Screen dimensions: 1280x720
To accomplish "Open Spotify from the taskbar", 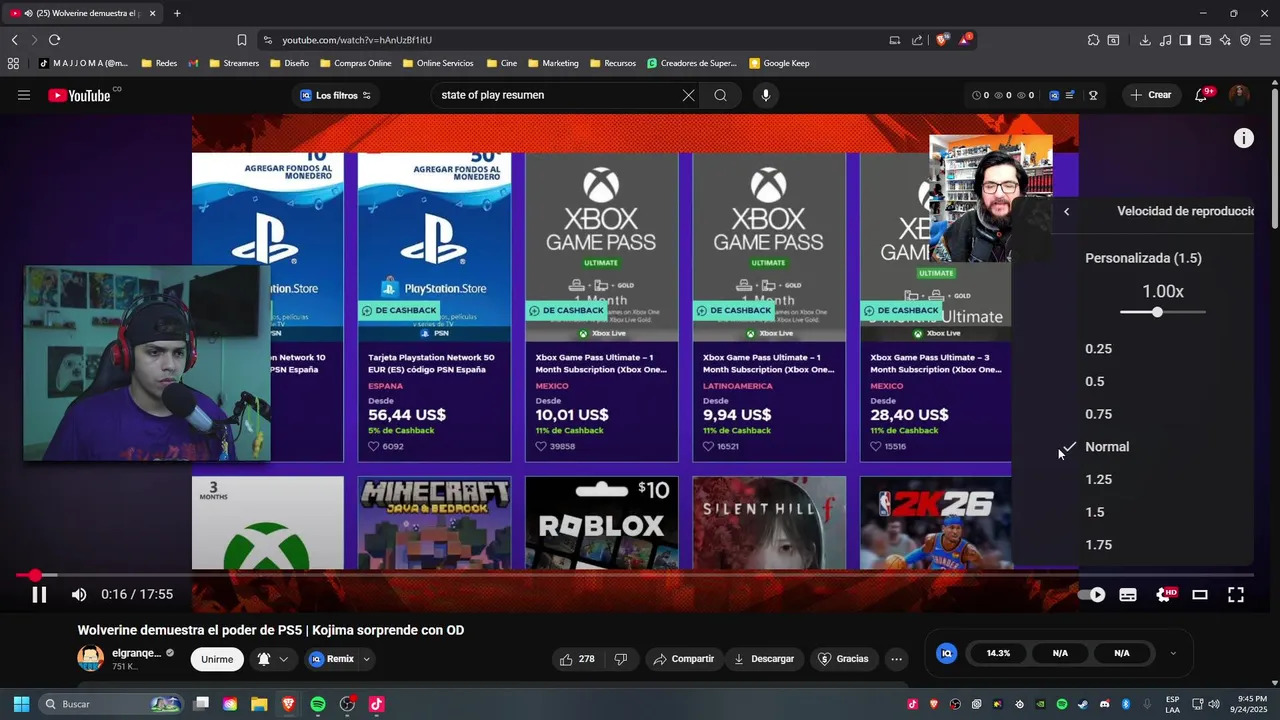I will tap(318, 704).
